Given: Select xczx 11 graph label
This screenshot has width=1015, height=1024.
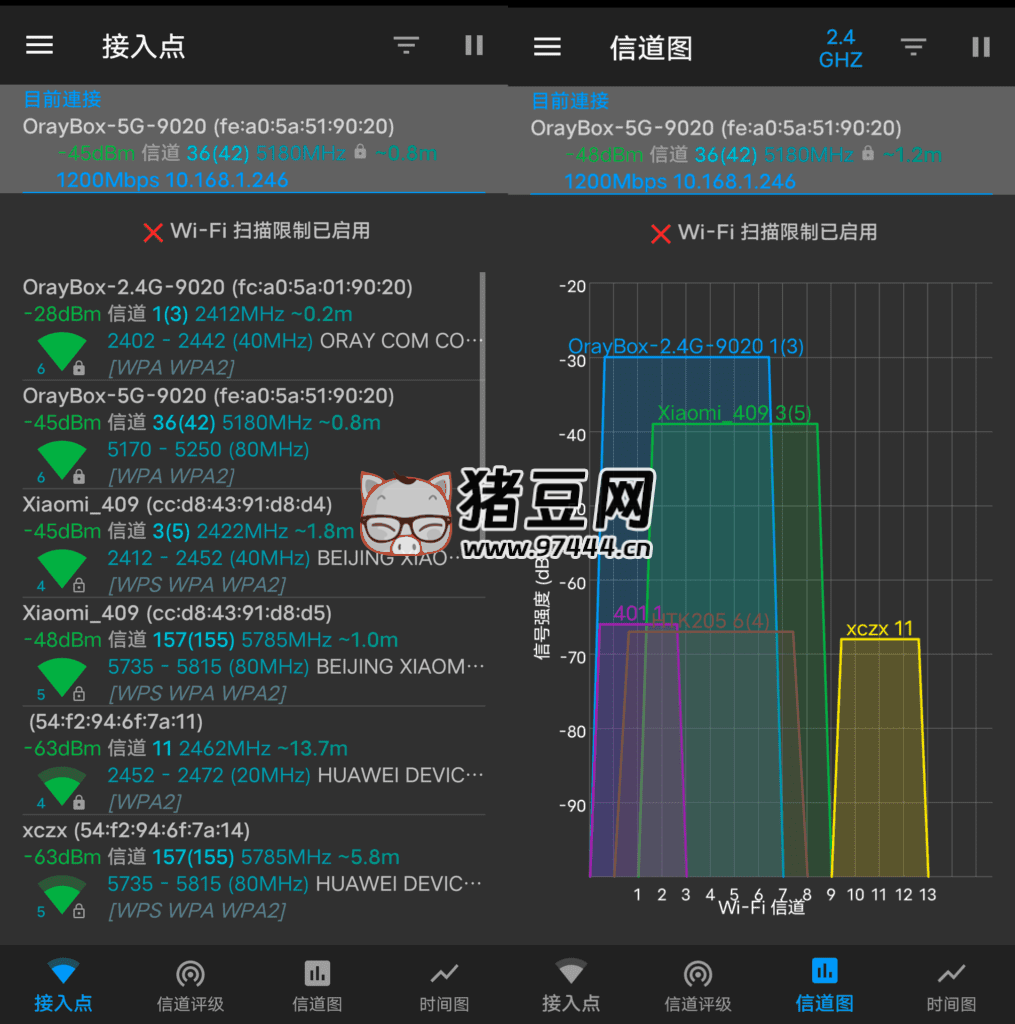Looking at the screenshot, I should pyautogui.click(x=879, y=628).
